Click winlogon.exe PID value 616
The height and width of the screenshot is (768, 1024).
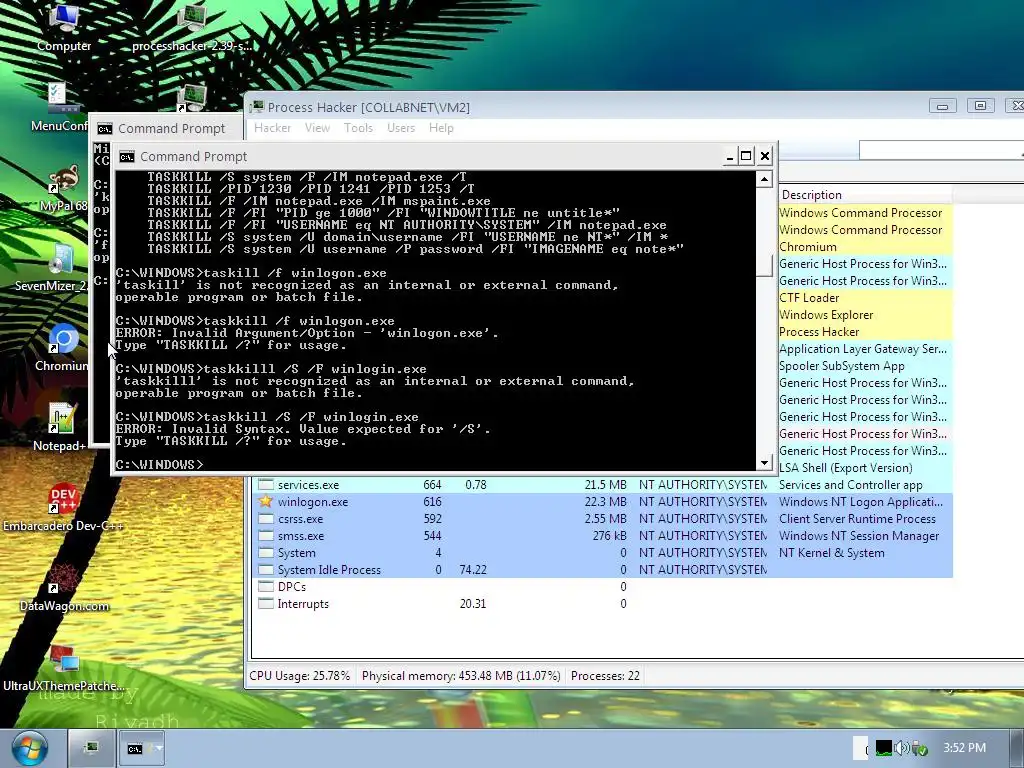(x=432, y=502)
